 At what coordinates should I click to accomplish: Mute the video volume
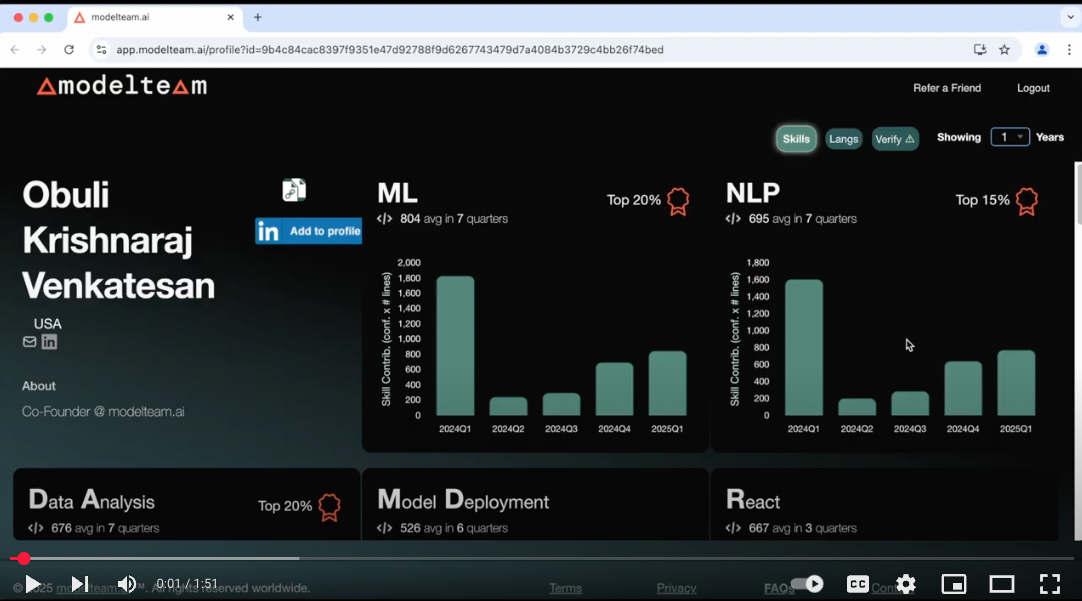[x=127, y=584]
